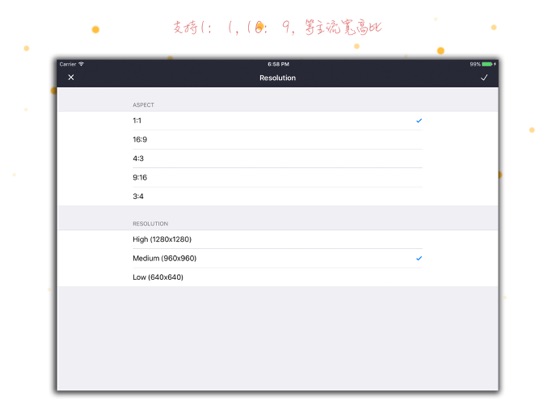Select the 1:1 aspect ratio
Viewport: 552px width, 414px height.
click(x=277, y=121)
